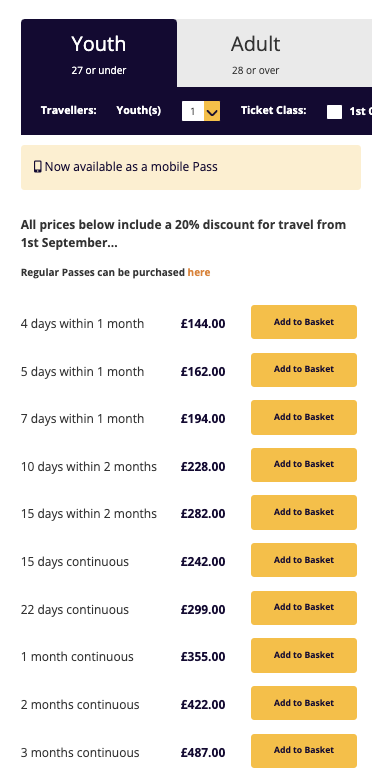Viewport: 372px width, 776px height.
Task: Click the '3 months continuous' pass label
Action: pyautogui.click(x=80, y=753)
